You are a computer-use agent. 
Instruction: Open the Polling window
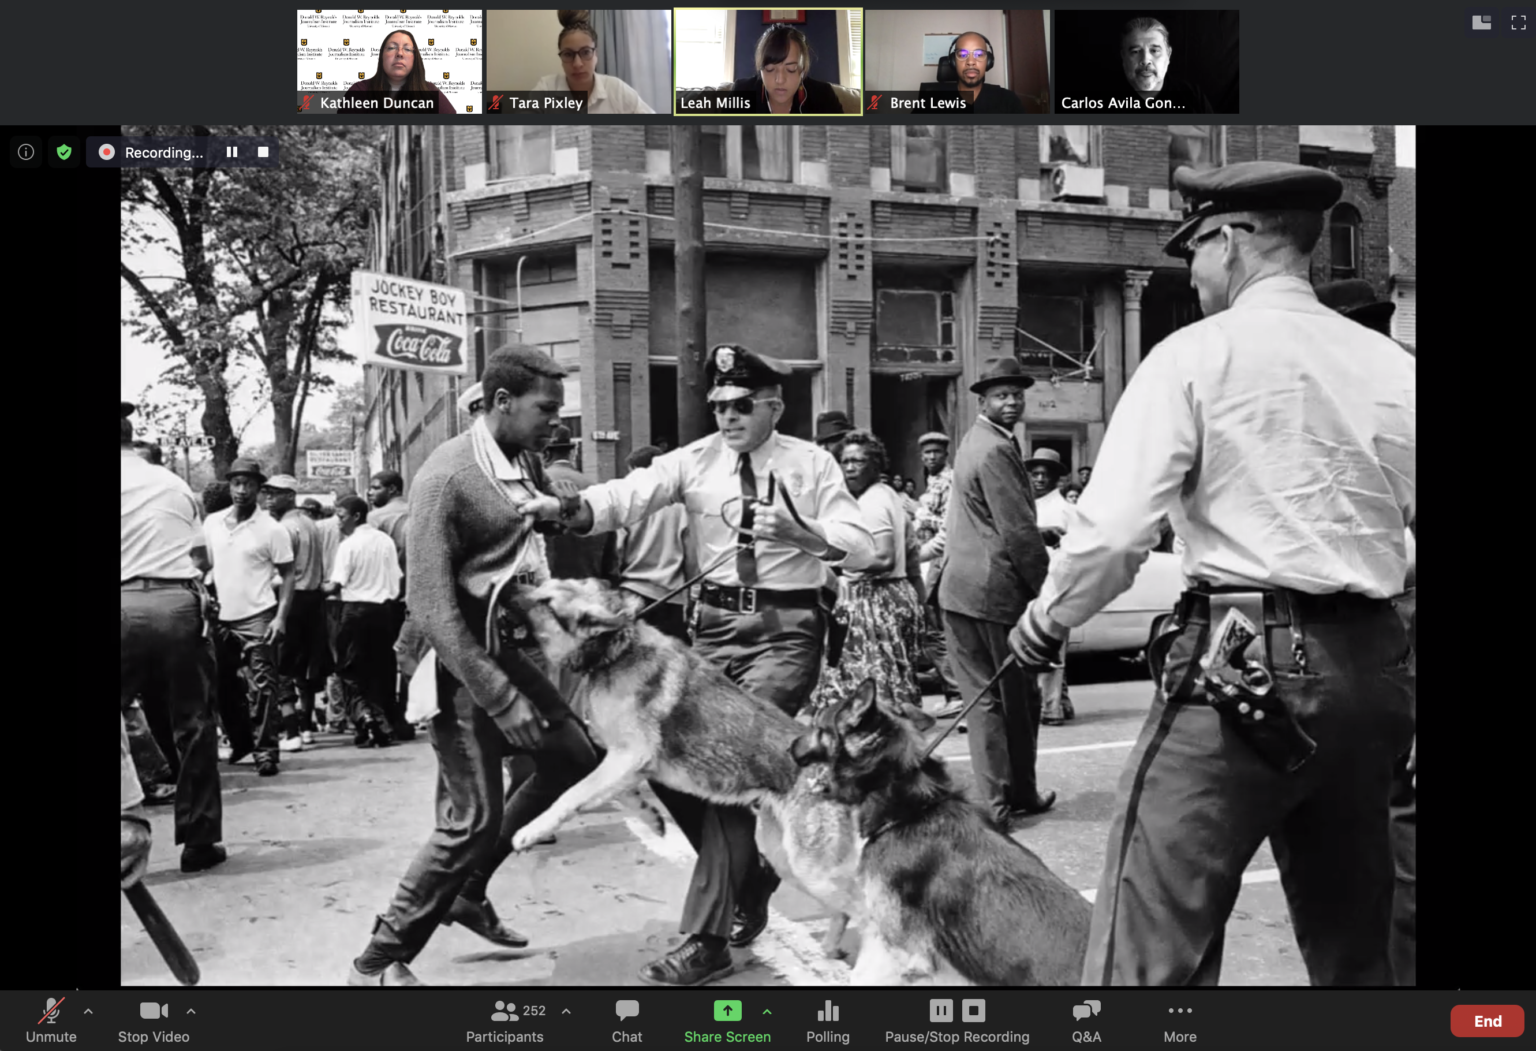point(827,1020)
